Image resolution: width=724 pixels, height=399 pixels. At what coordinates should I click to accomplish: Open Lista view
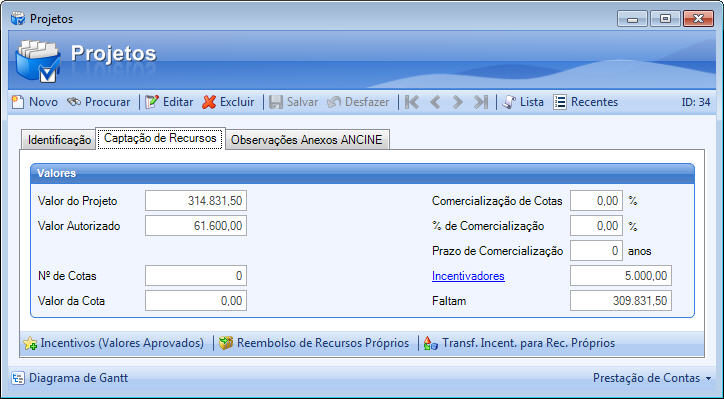tap(523, 102)
